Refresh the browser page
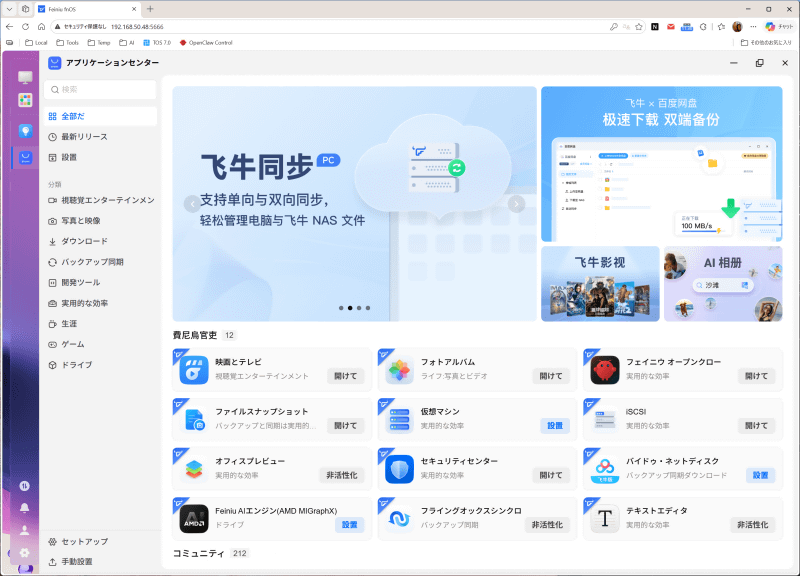The image size is (800, 576). click(26, 27)
